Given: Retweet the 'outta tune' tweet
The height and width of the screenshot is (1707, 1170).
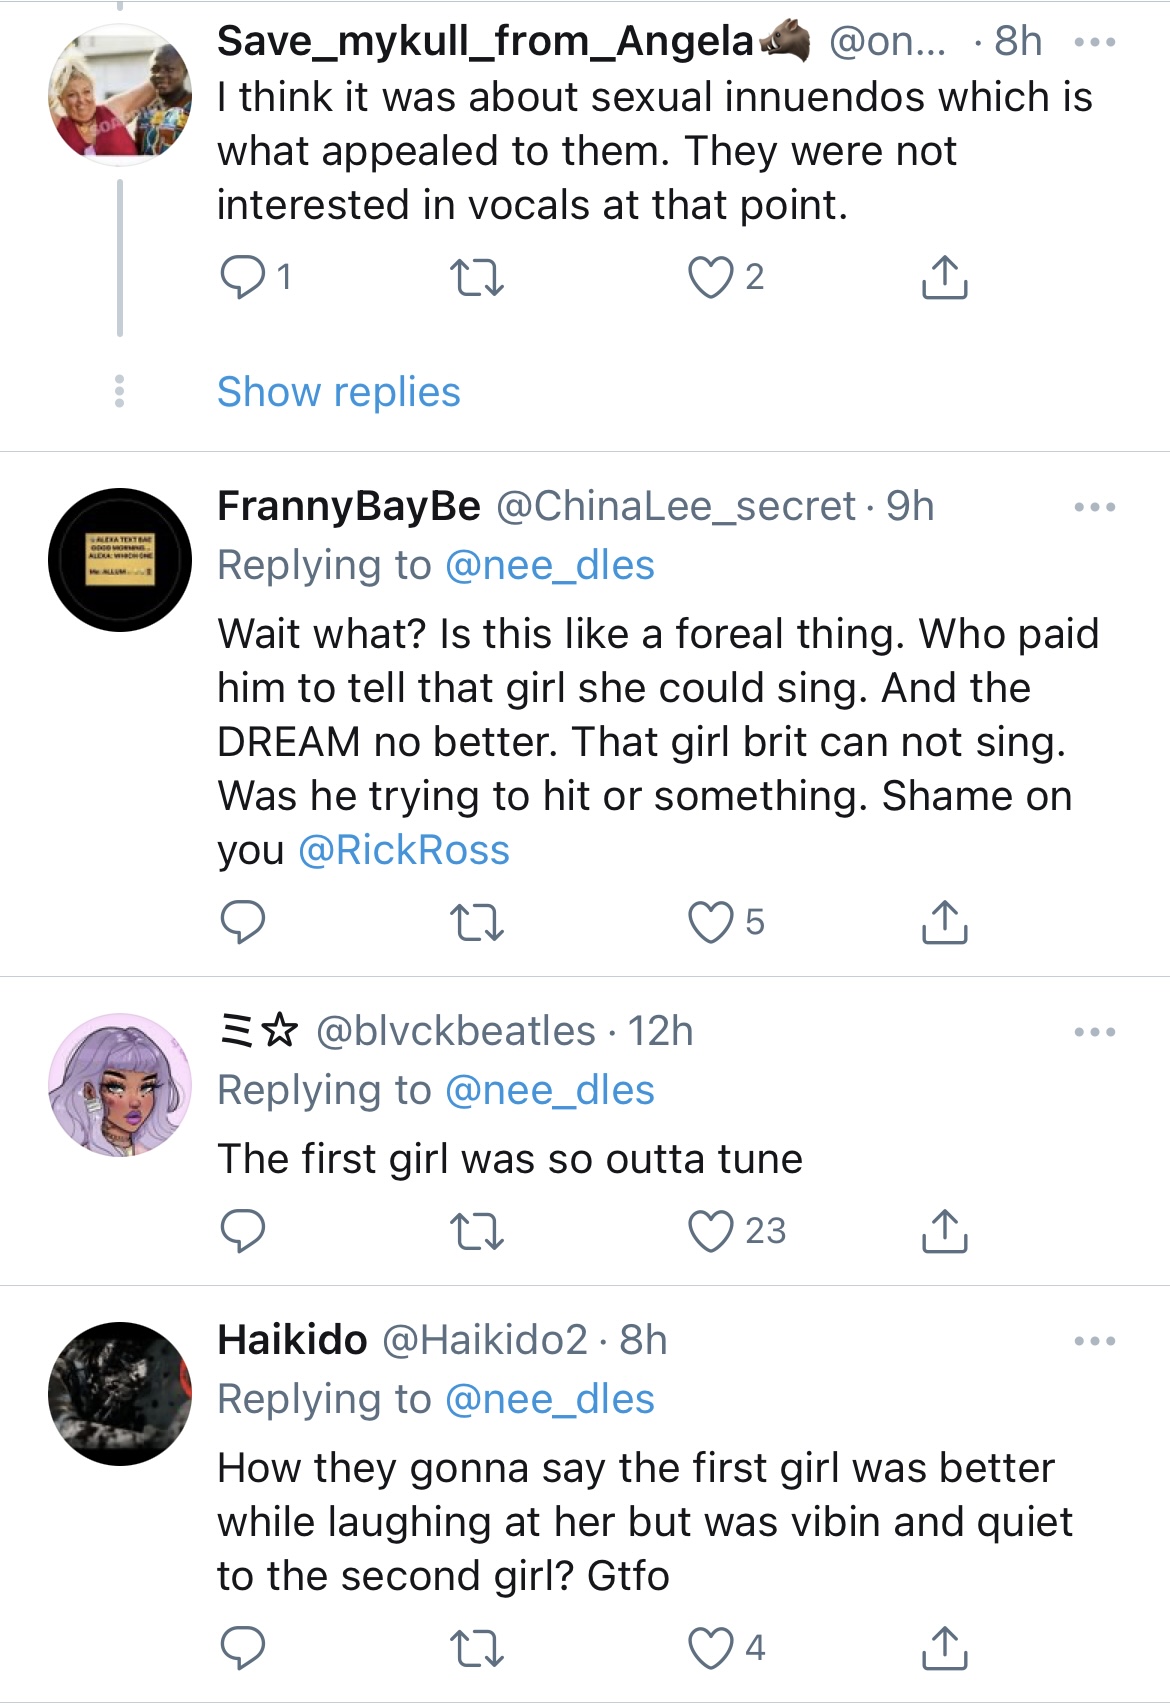Looking at the screenshot, I should pos(476,1231).
